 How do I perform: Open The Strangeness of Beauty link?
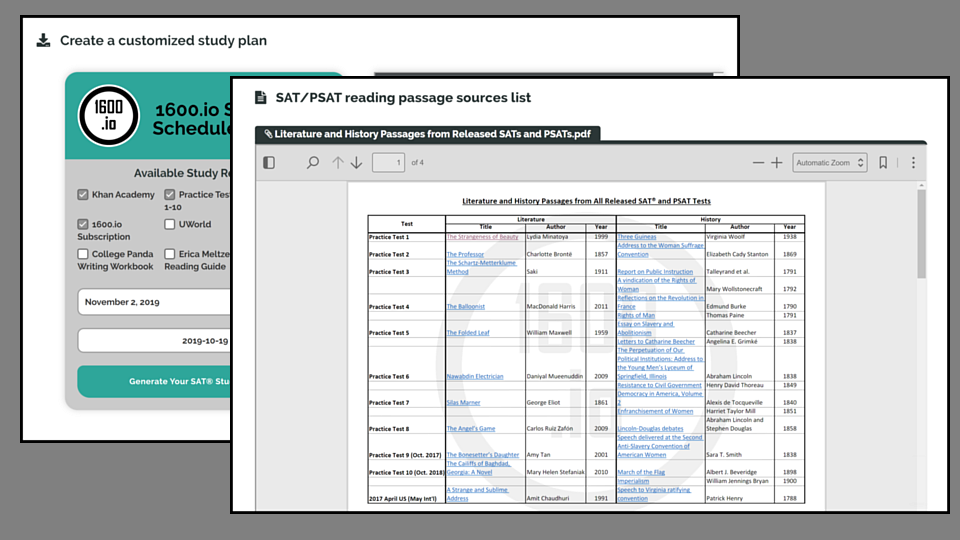tap(482, 237)
